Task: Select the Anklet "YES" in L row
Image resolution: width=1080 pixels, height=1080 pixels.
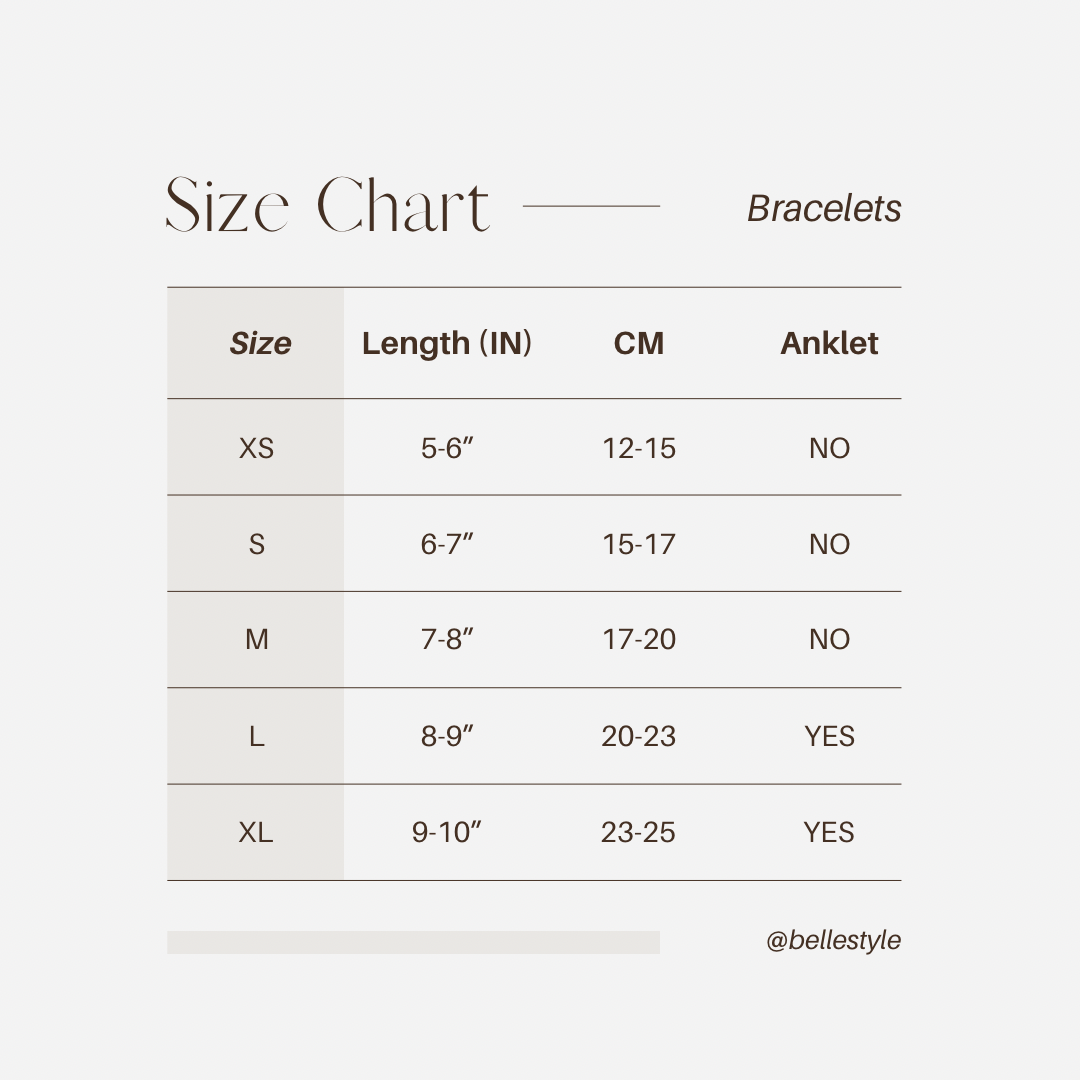Action: [x=829, y=736]
